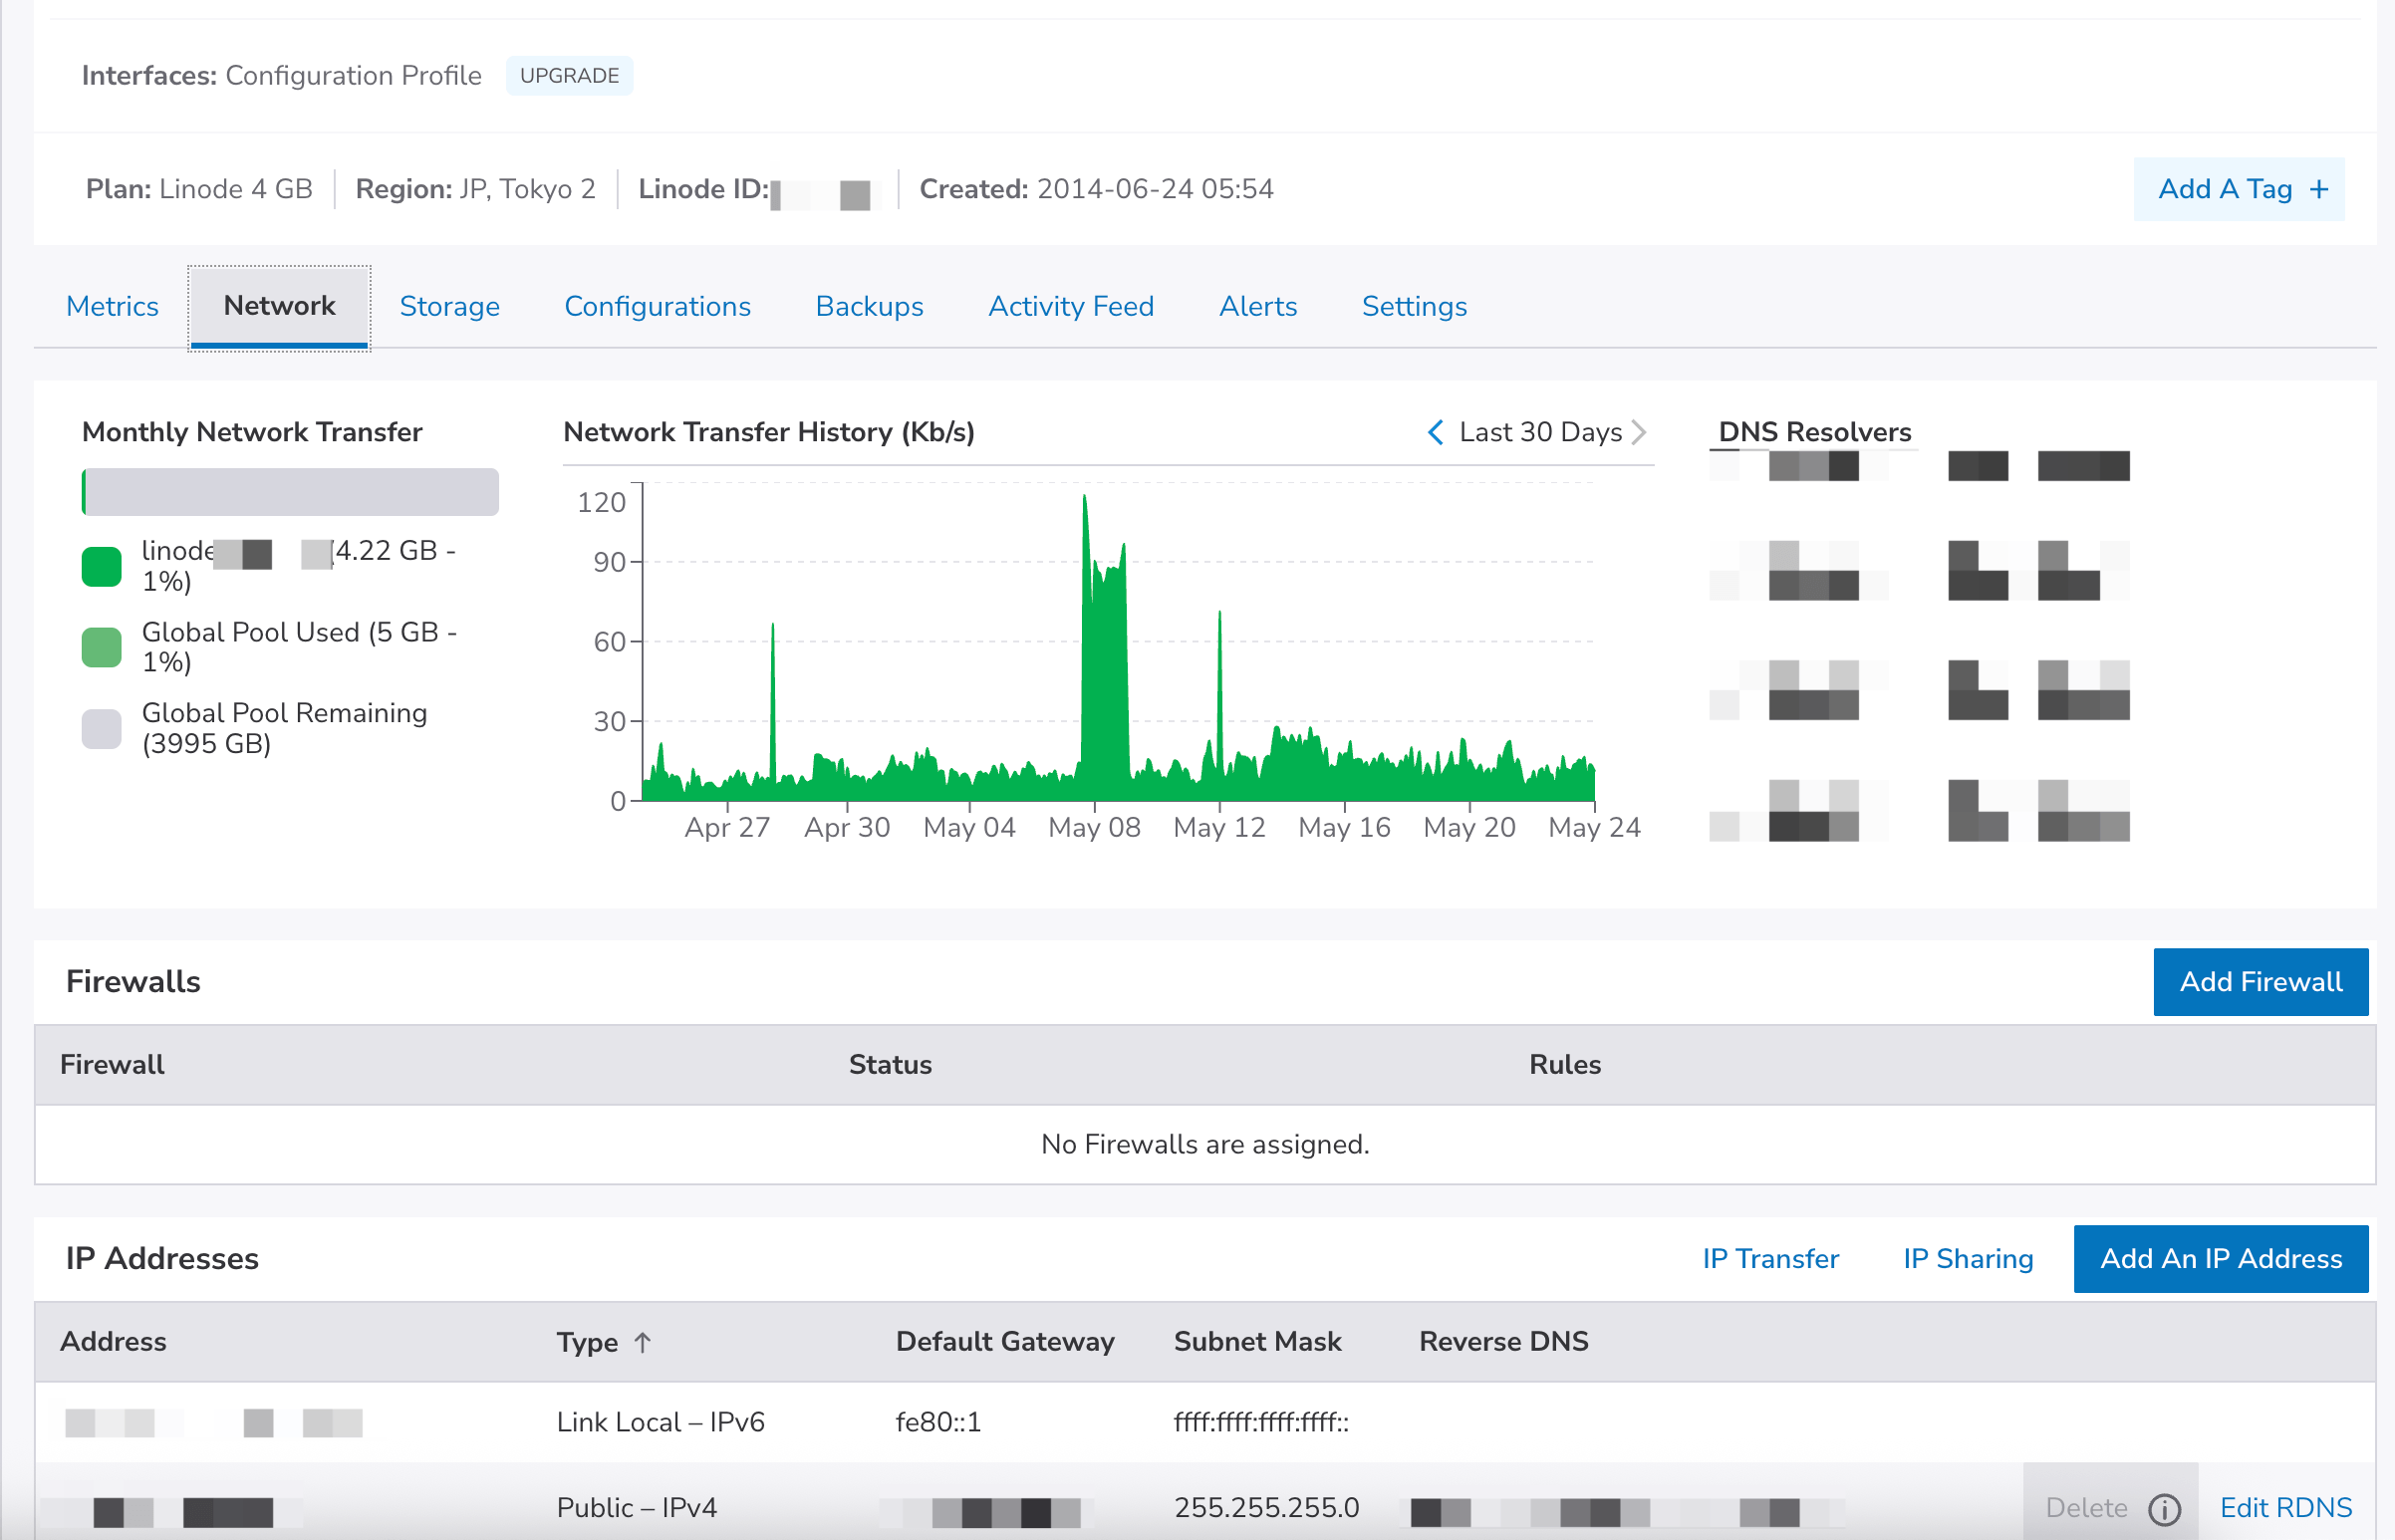Go to next period with right chevron
Image resolution: width=2395 pixels, height=1540 pixels.
coord(1638,432)
